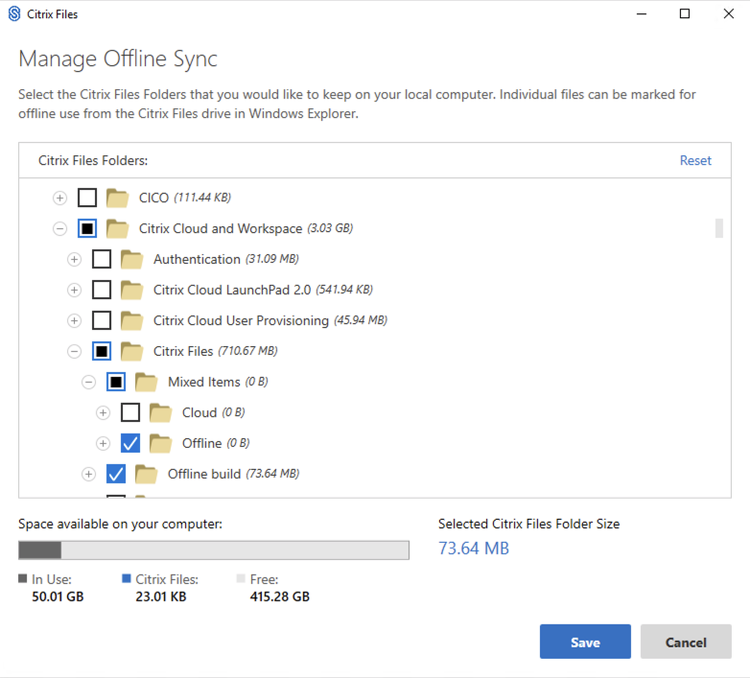
Task: Collapse the Mixed Items folder
Action: pos(88,382)
